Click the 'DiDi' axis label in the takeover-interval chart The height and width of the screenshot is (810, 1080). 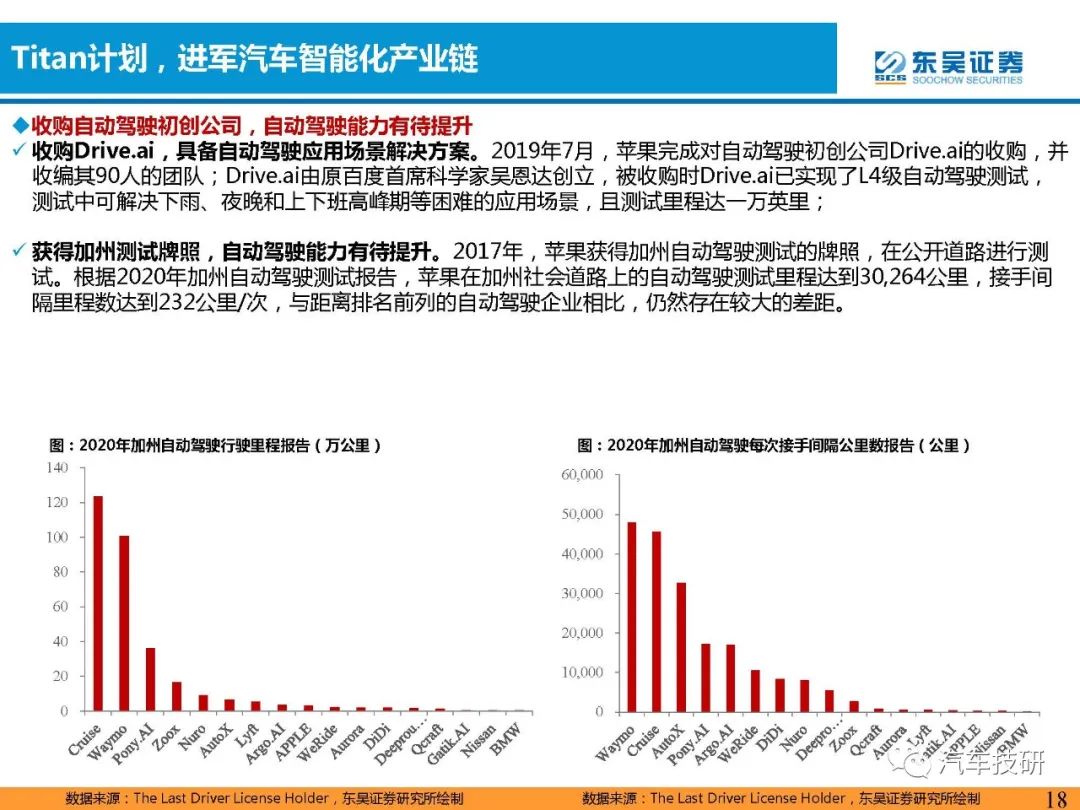(771, 736)
